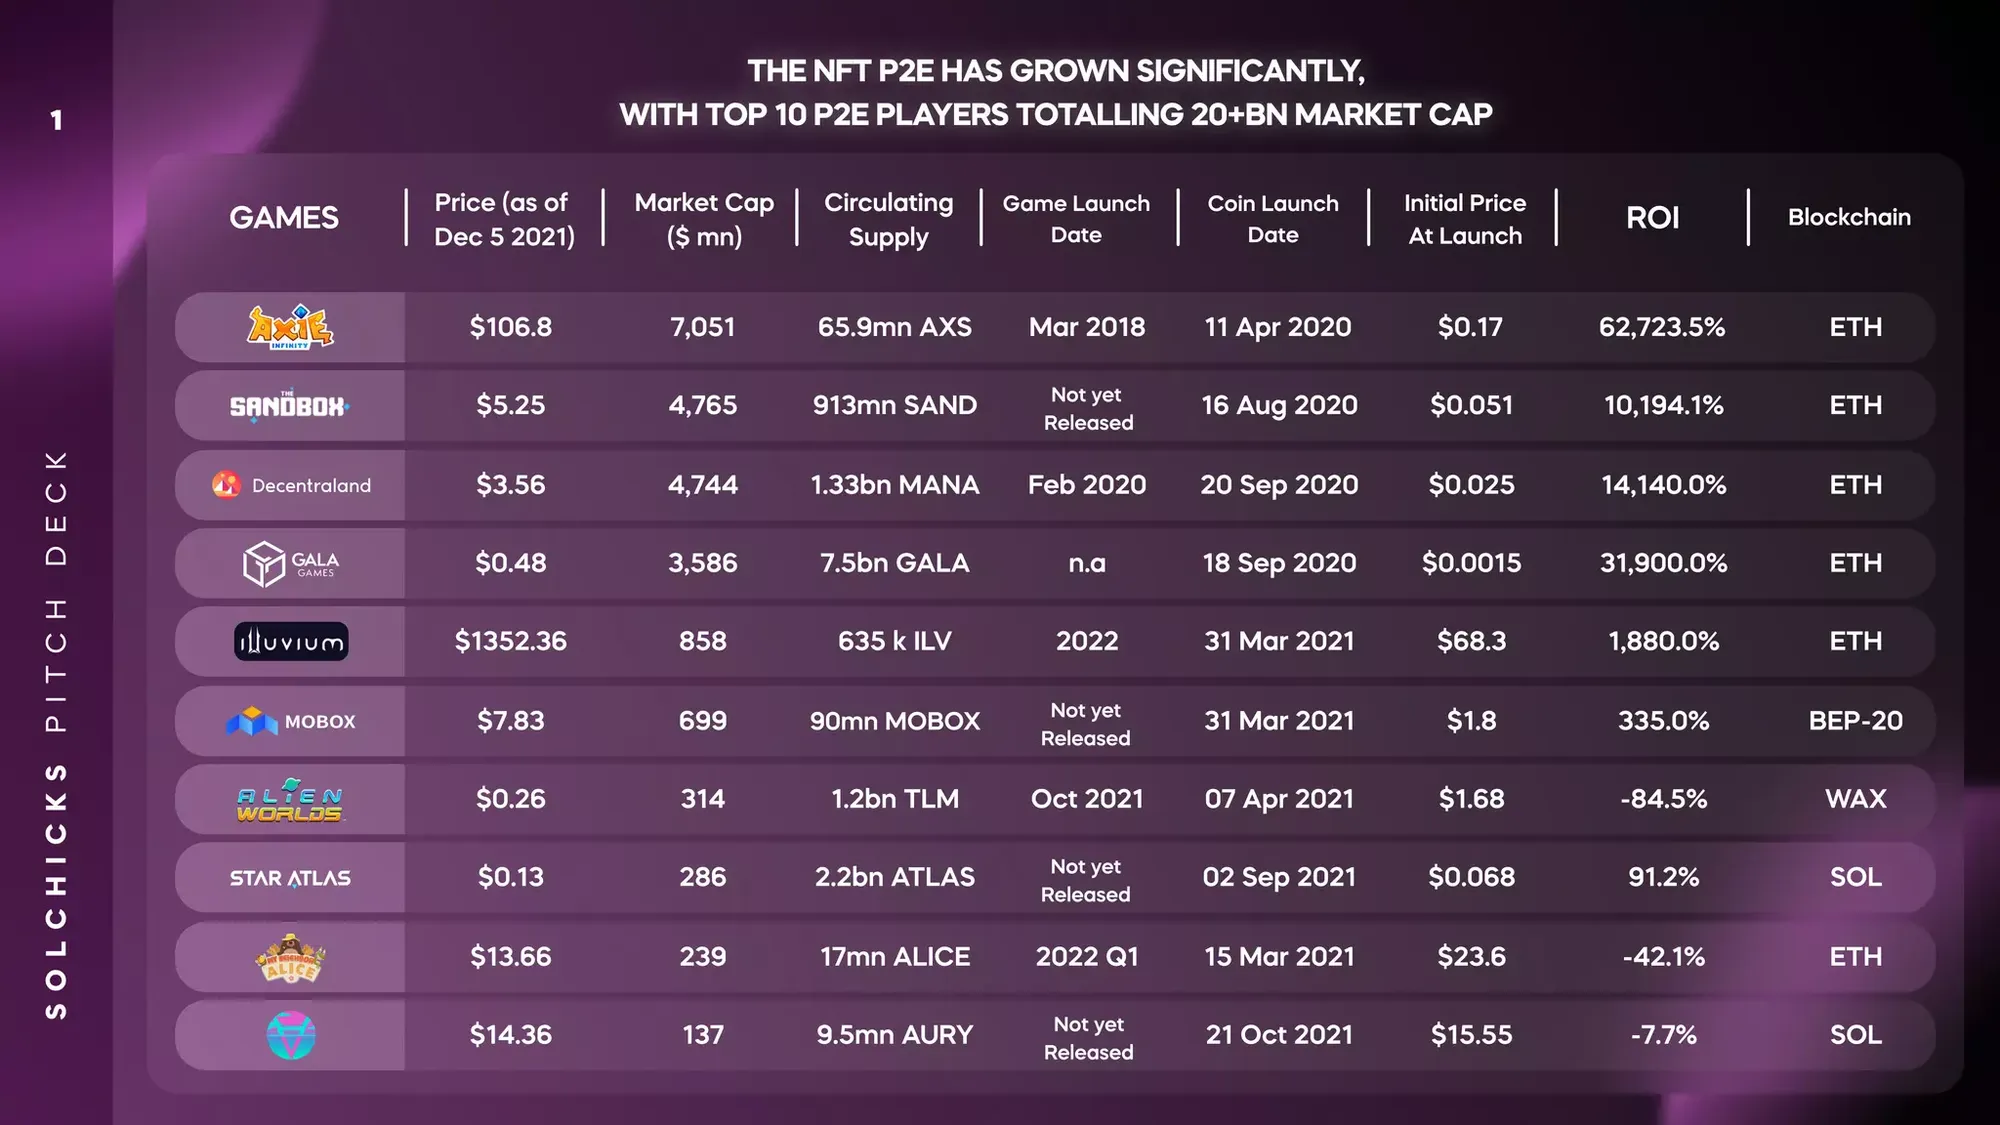Select the Gala Games cube logo

(x=265, y=563)
